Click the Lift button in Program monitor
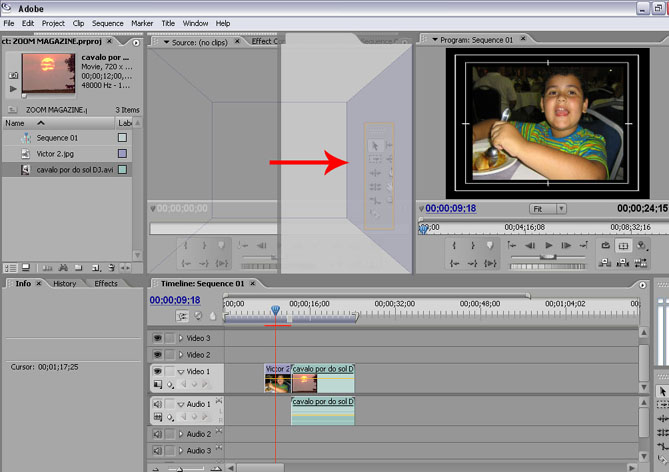 point(605,262)
